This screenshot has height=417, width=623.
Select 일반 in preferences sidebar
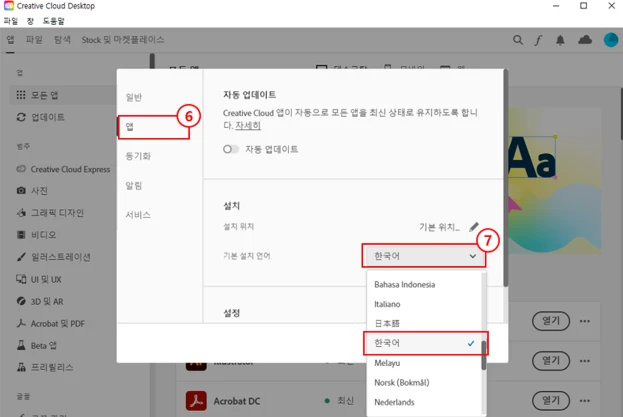(134, 97)
